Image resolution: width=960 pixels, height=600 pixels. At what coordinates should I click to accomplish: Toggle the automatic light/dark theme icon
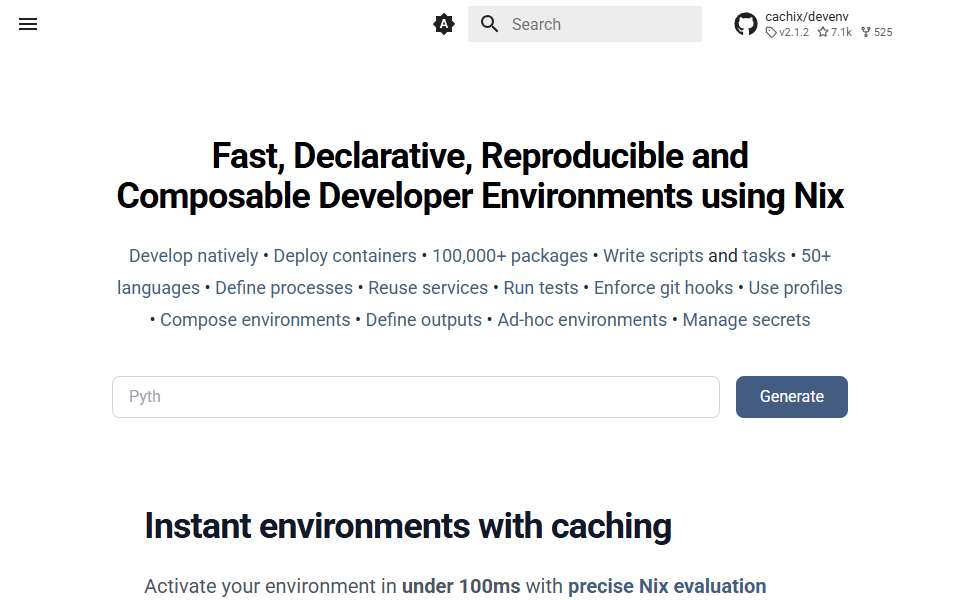click(x=444, y=24)
